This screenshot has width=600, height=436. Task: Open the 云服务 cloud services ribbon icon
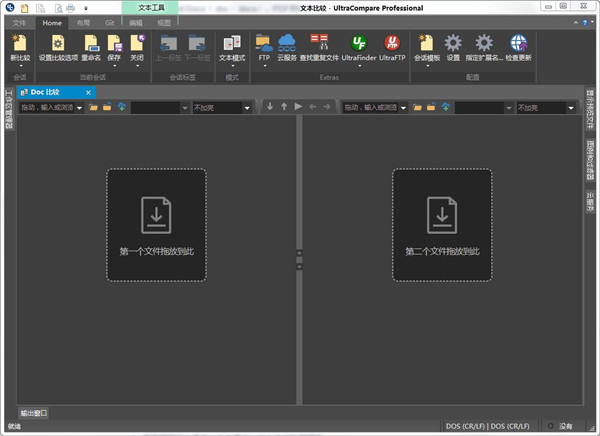tap(287, 43)
